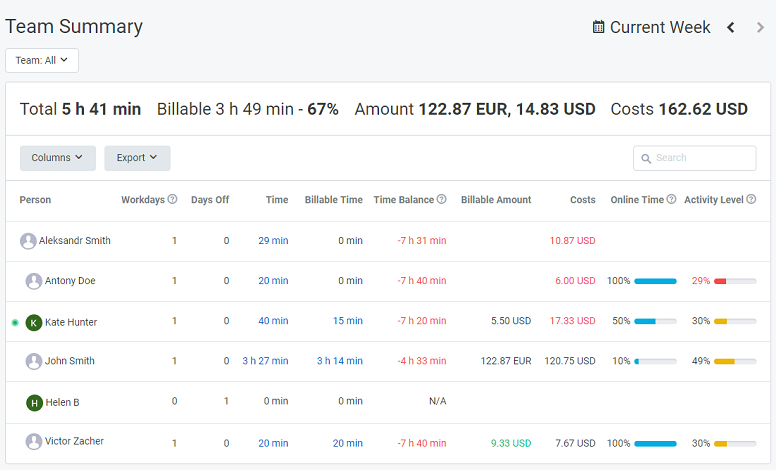Open the Team: All dropdown

[42, 60]
